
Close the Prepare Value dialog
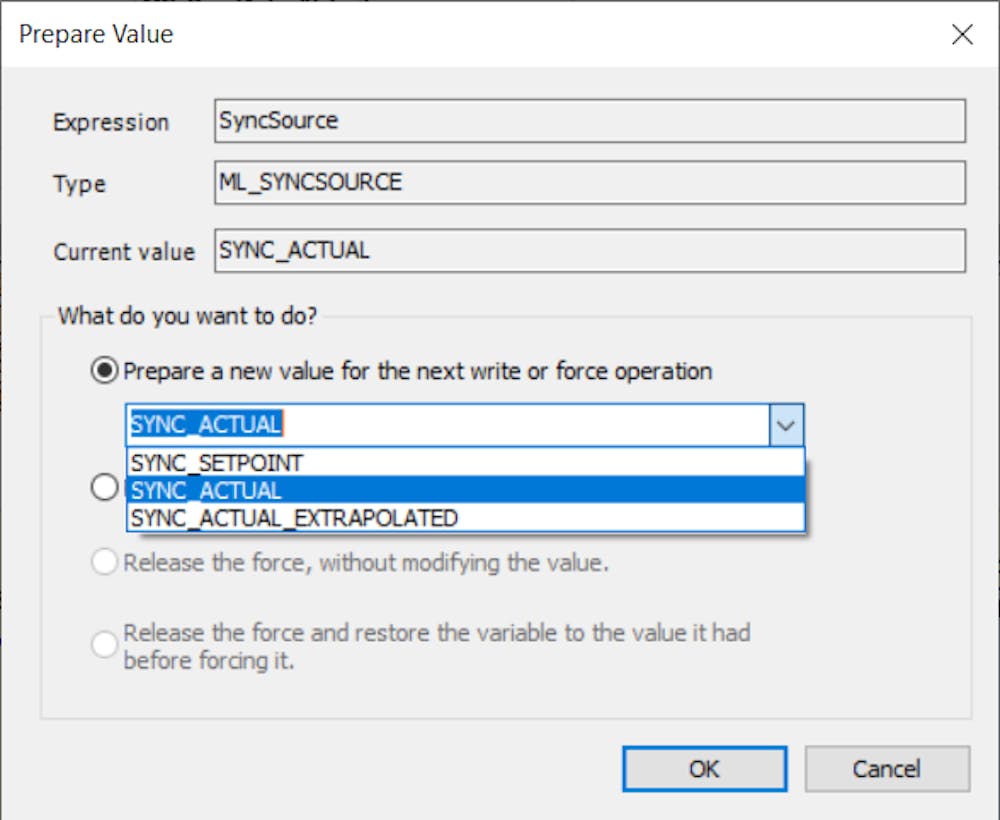[x=962, y=34]
